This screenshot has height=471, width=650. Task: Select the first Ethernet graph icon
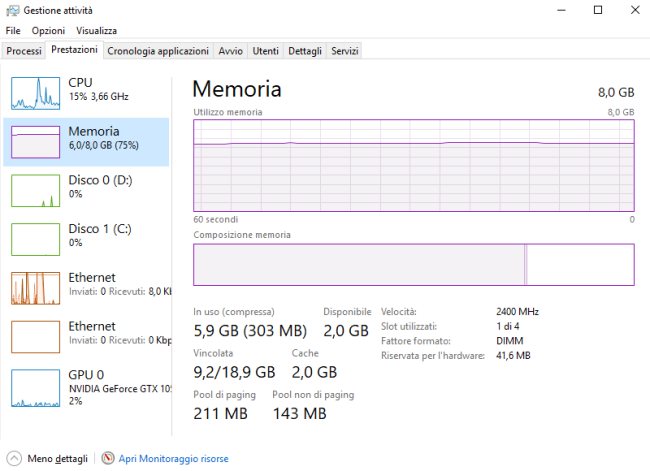point(35,288)
